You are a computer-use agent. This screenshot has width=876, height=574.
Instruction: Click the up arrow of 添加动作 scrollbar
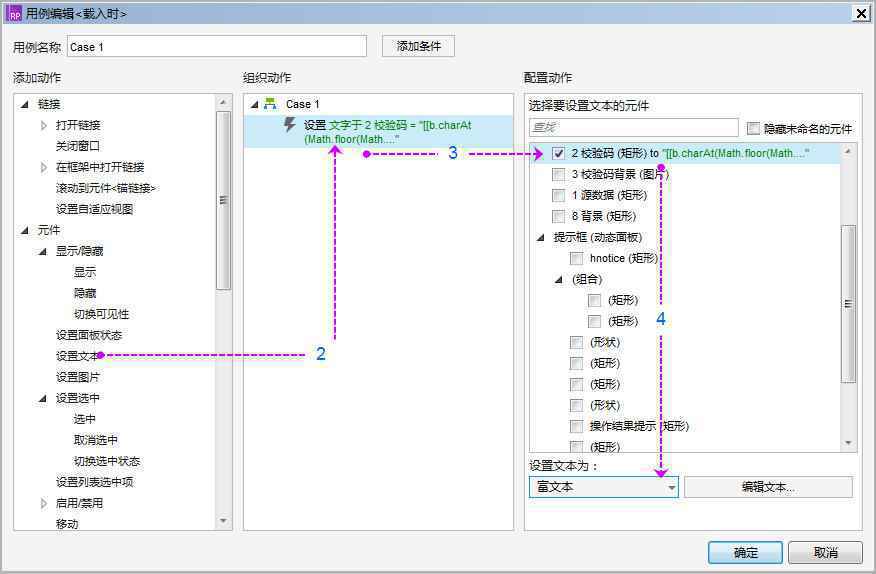[x=223, y=102]
